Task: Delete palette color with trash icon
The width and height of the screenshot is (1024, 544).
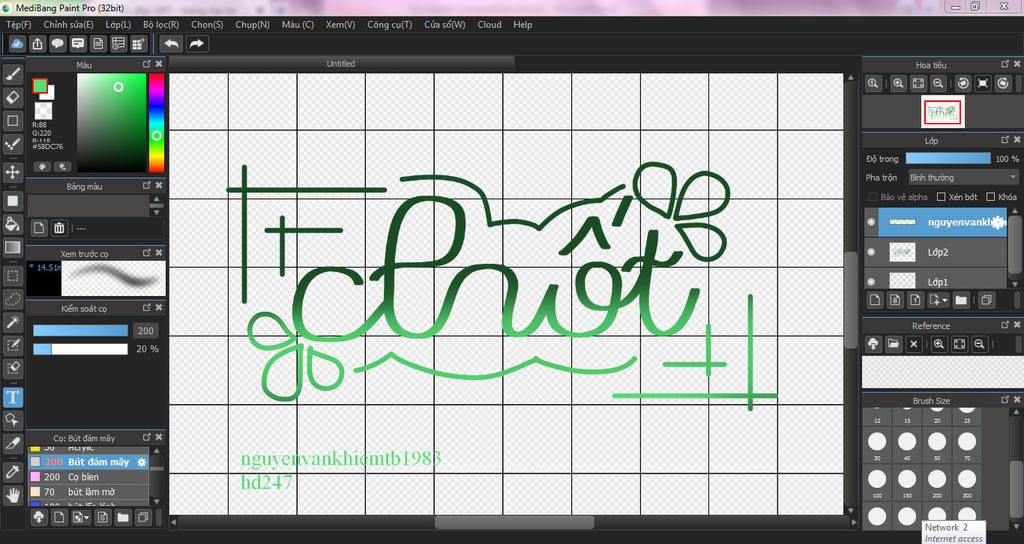Action: click(59, 228)
